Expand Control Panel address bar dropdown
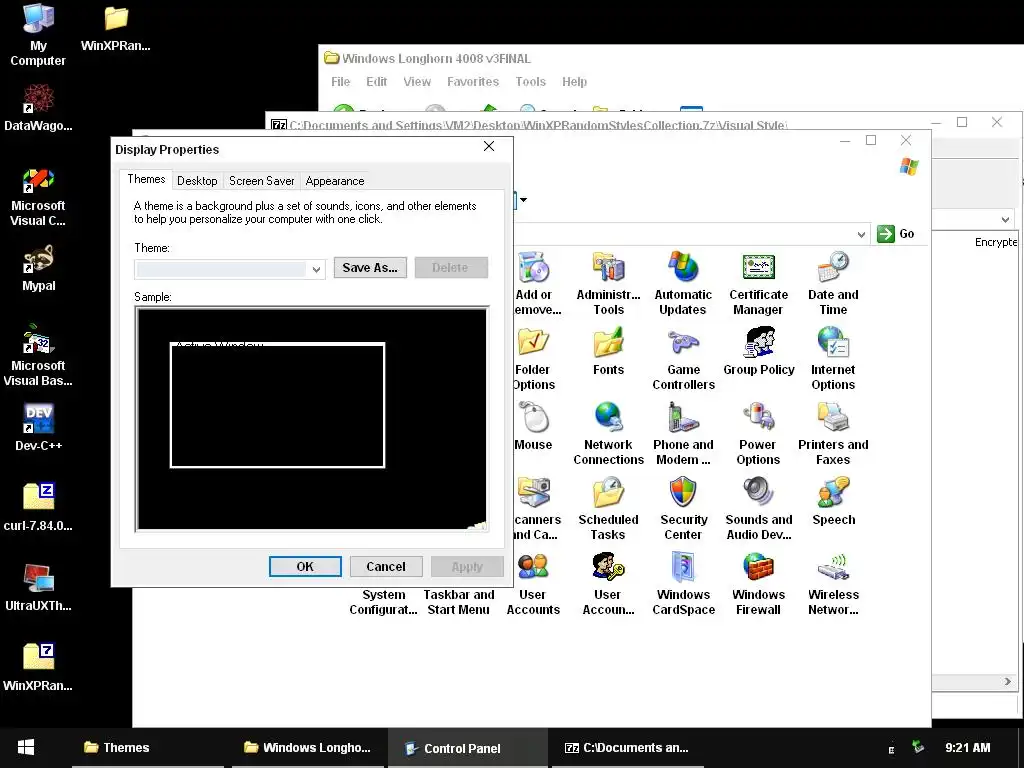Viewport: 1024px width, 768px height. pyautogui.click(x=861, y=234)
